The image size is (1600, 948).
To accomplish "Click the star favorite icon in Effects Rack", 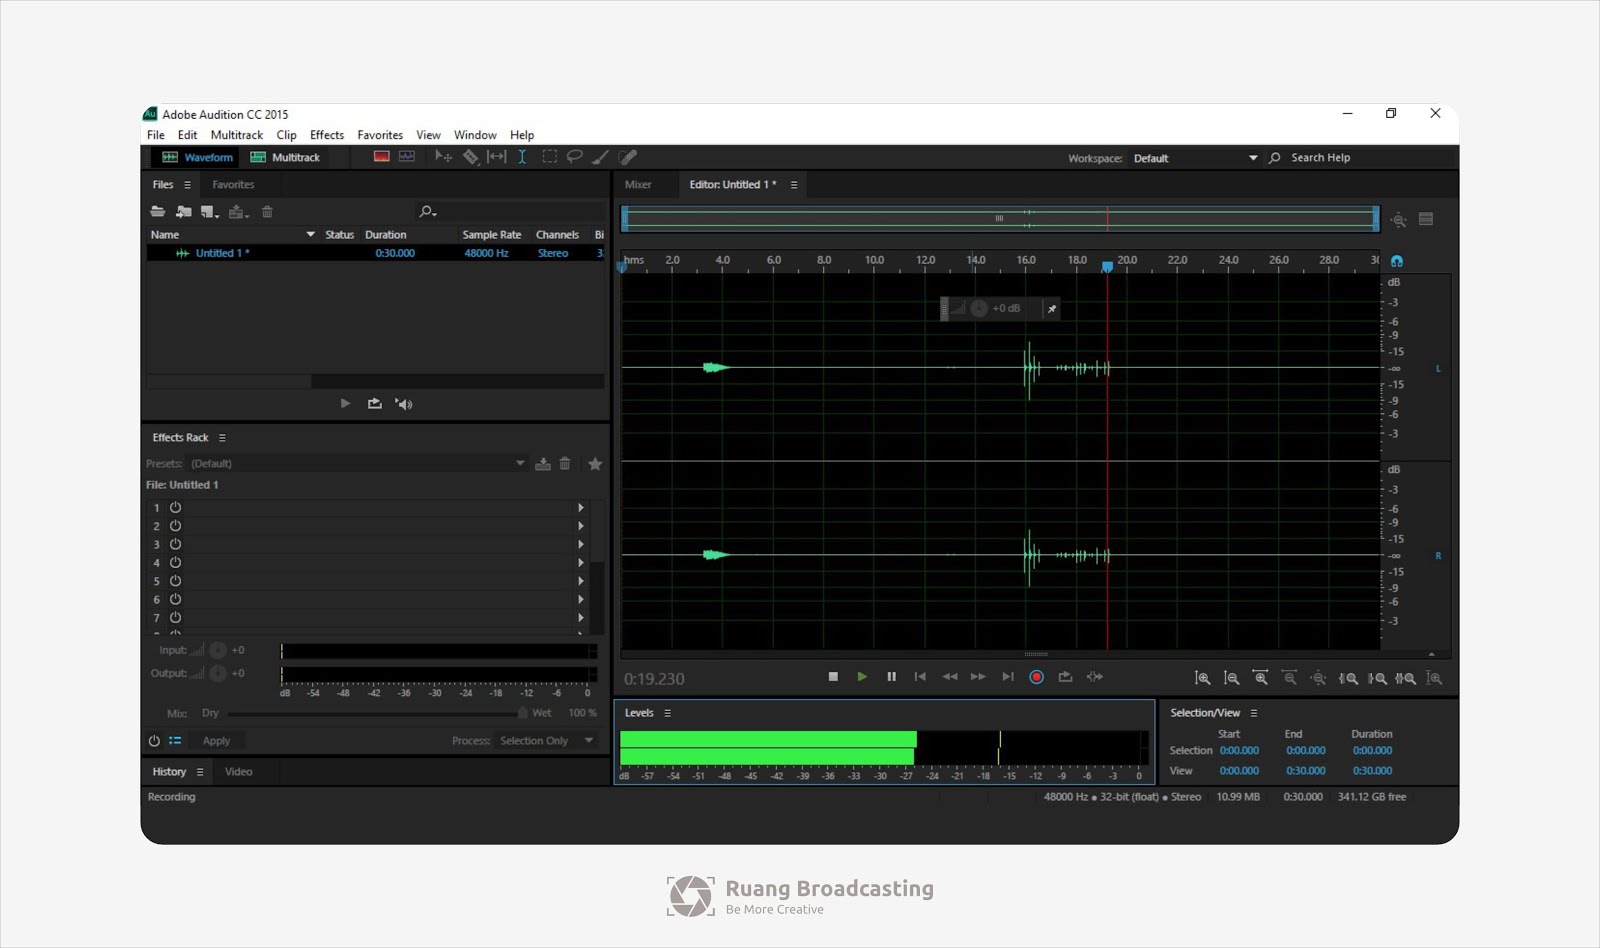I will (595, 463).
